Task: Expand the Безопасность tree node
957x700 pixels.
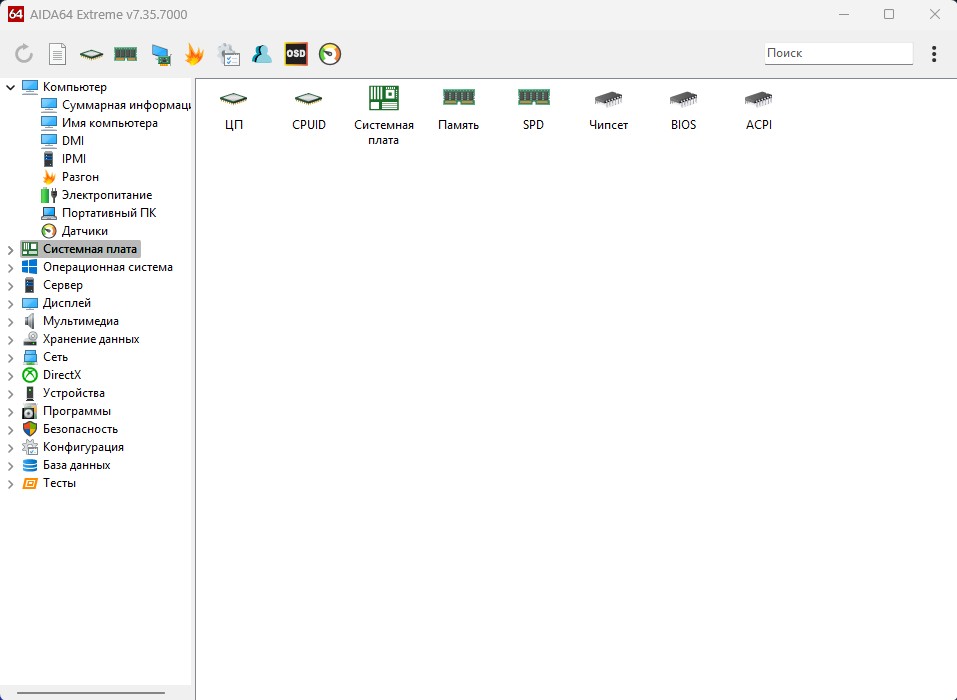Action: [10, 430]
